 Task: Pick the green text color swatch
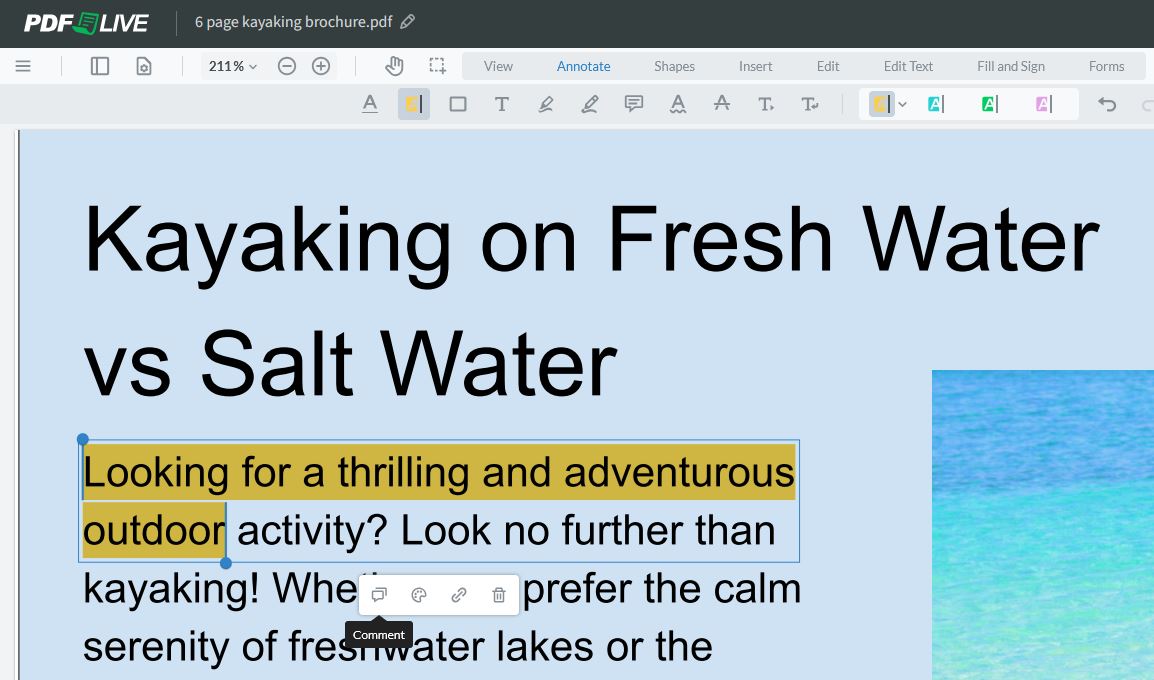987,103
